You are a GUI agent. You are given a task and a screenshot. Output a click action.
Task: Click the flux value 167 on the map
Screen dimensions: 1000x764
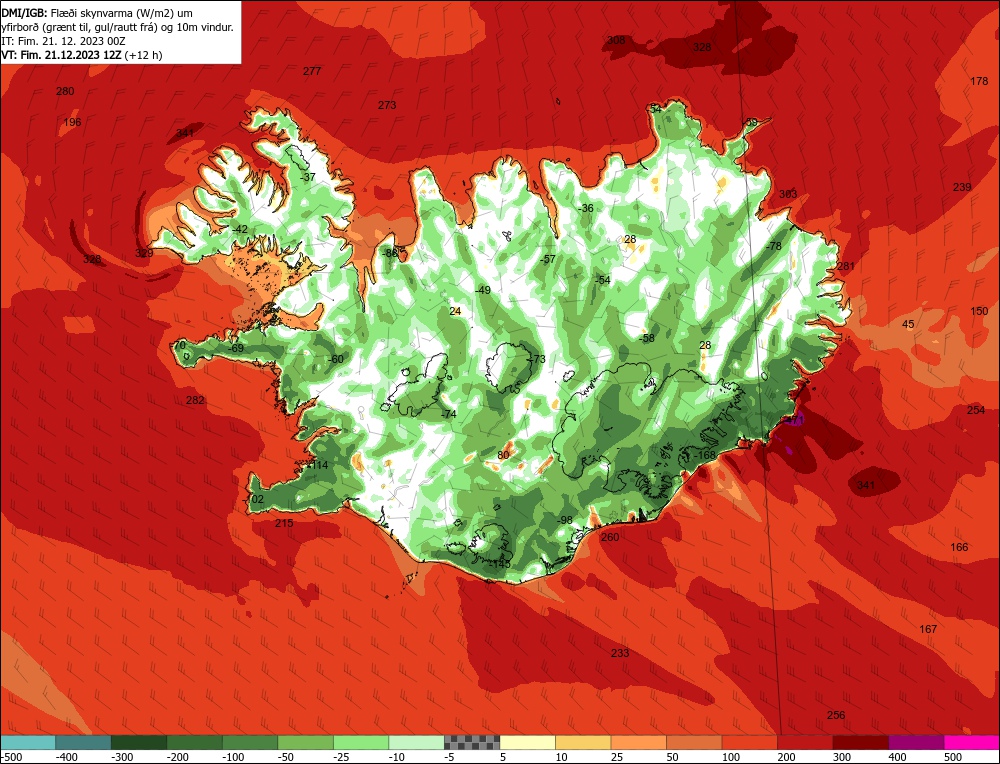[928, 629]
